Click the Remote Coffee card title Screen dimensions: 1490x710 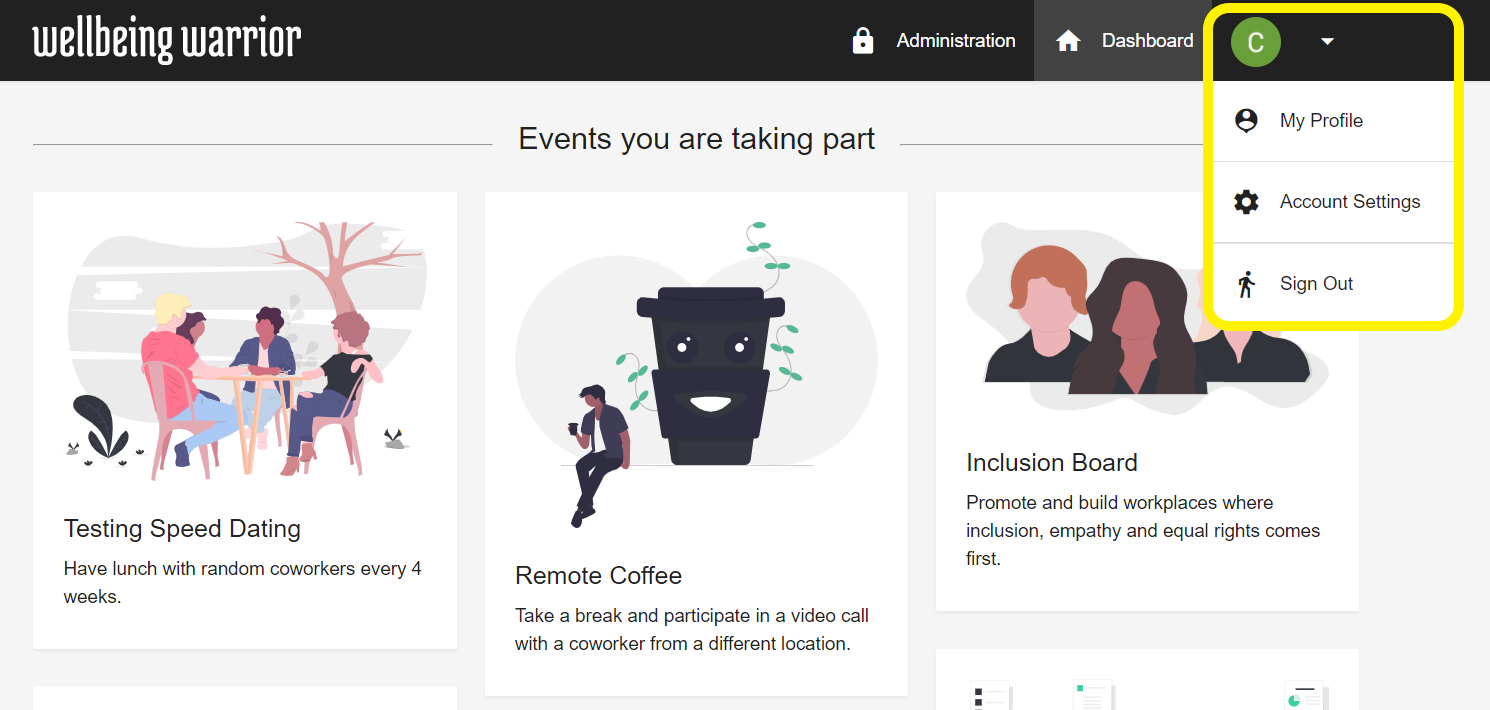[x=598, y=576]
